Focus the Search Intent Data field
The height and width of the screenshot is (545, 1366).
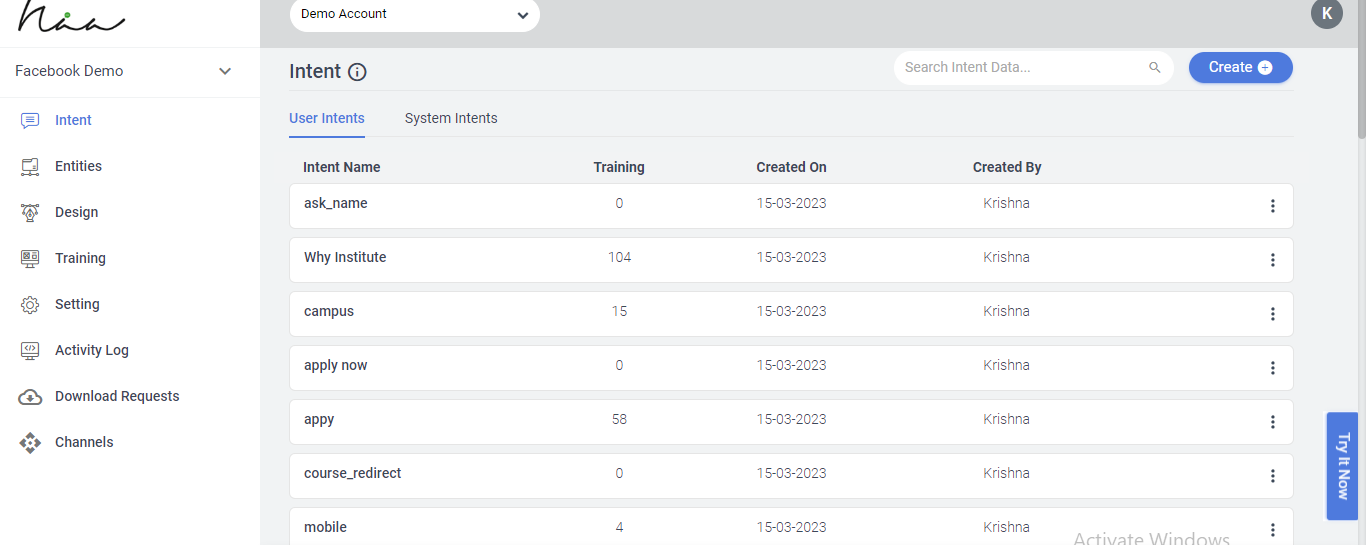tap(1020, 68)
